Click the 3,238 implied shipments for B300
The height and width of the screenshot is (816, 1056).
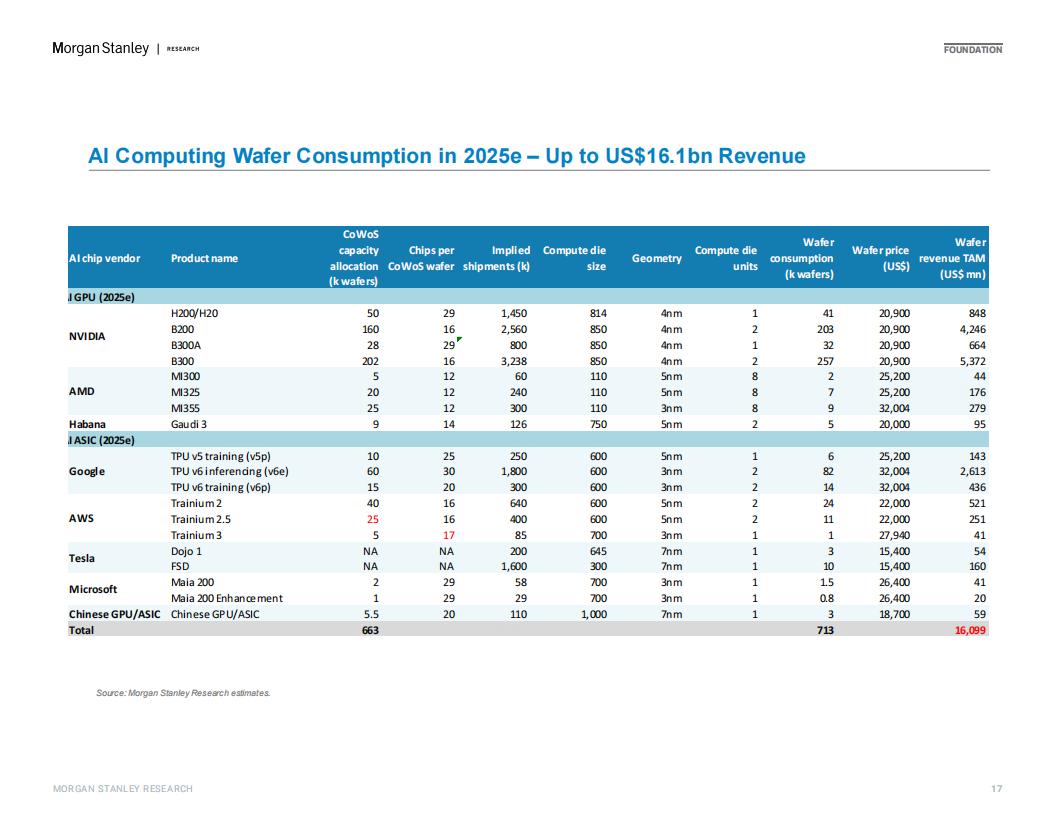pos(514,361)
